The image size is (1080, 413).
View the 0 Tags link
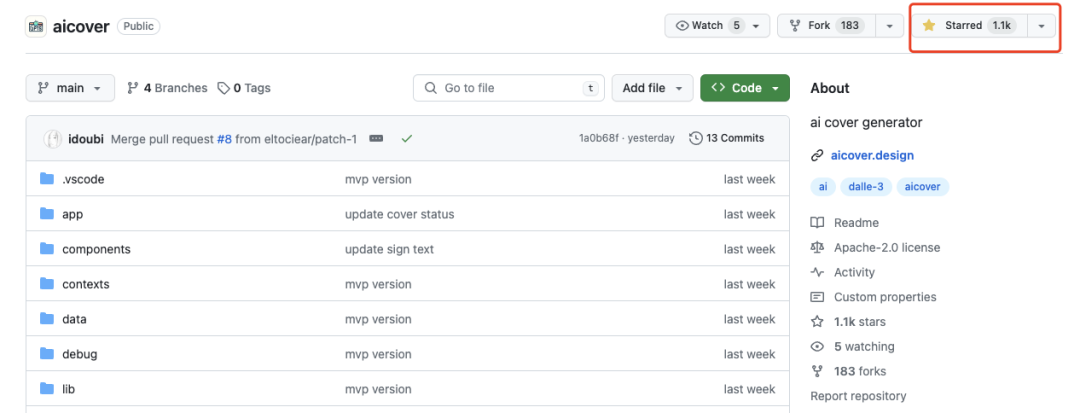click(244, 88)
